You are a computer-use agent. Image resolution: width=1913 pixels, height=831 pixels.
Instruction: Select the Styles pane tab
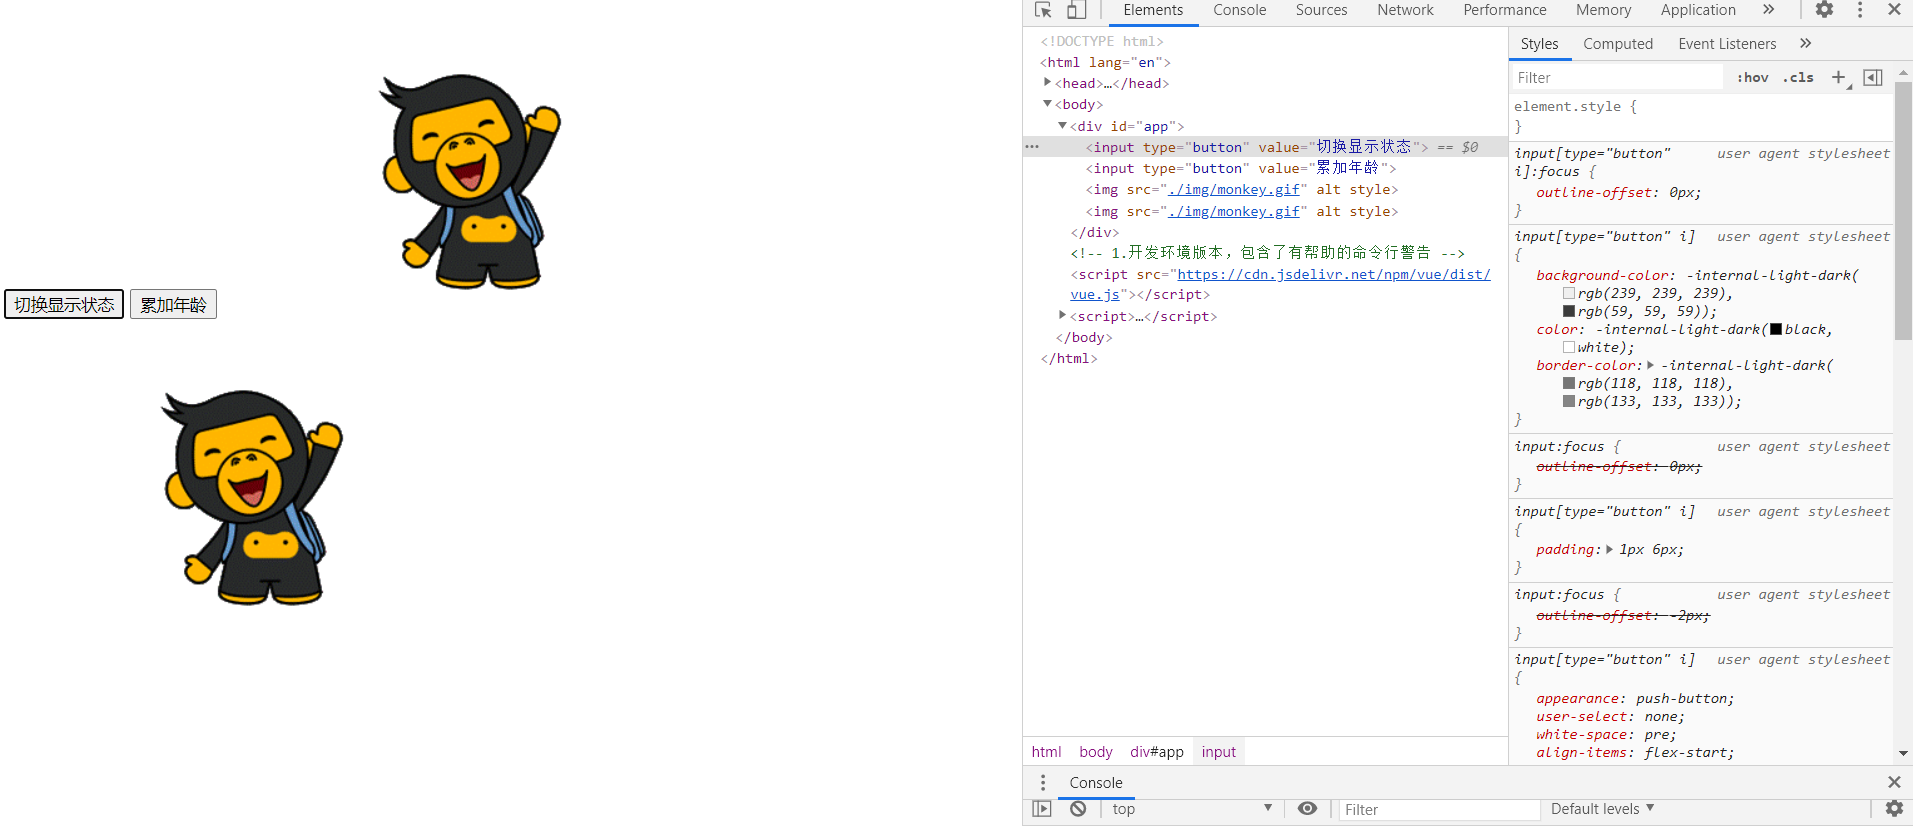(1539, 43)
